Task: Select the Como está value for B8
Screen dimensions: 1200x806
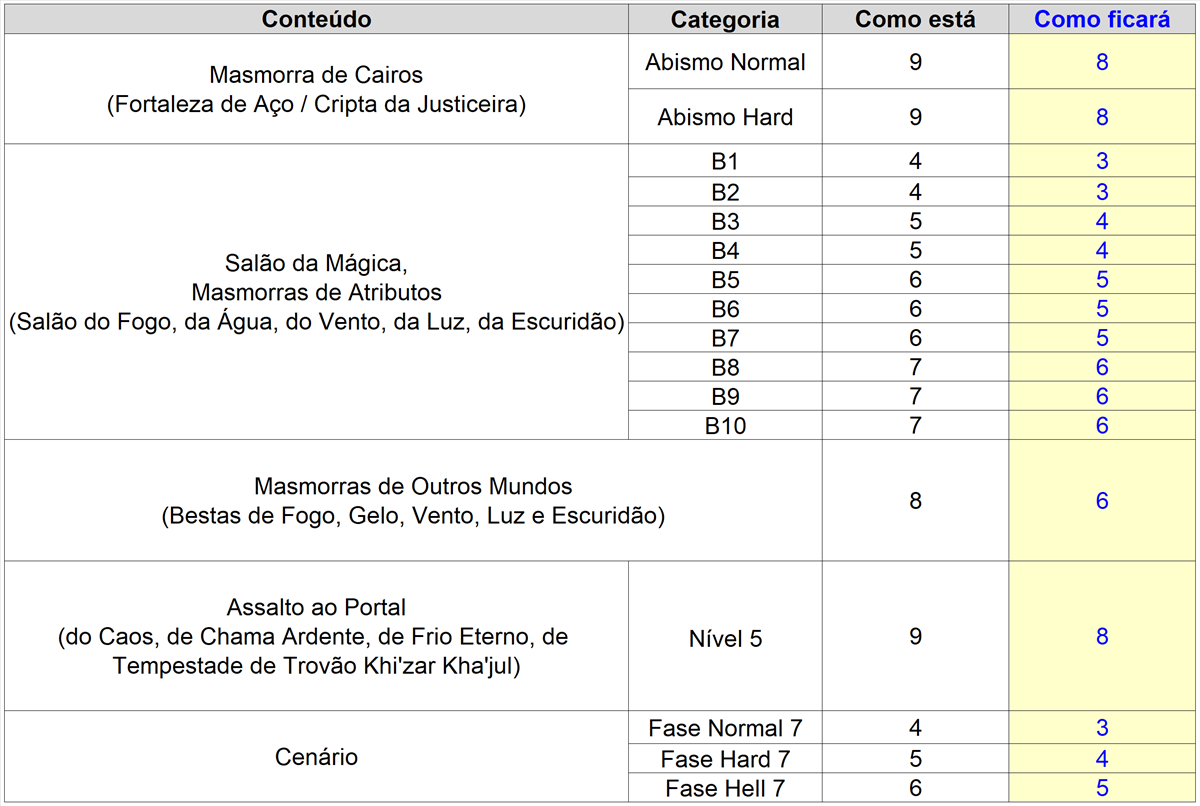Action: coord(915,367)
